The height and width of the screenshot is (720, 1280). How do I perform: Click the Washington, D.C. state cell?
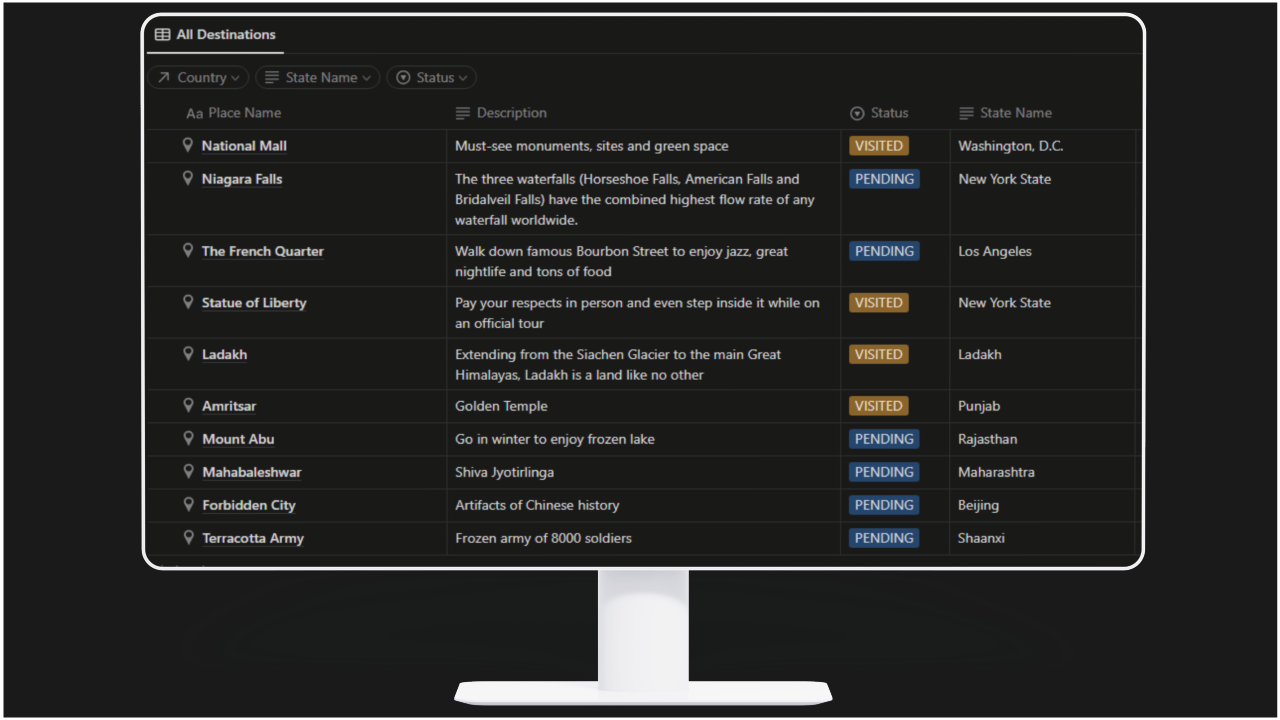(1044, 146)
